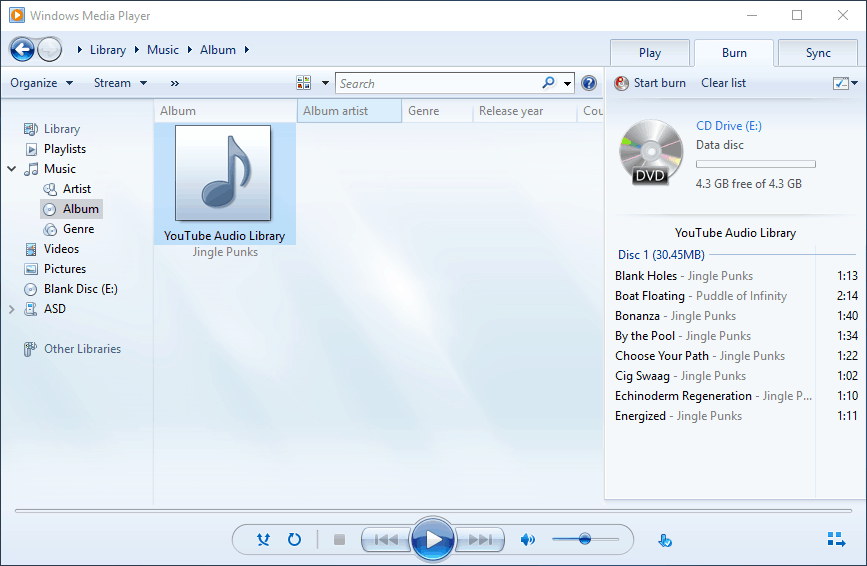Click the View options grid icon
Image resolution: width=867 pixels, height=566 pixels.
(x=304, y=83)
